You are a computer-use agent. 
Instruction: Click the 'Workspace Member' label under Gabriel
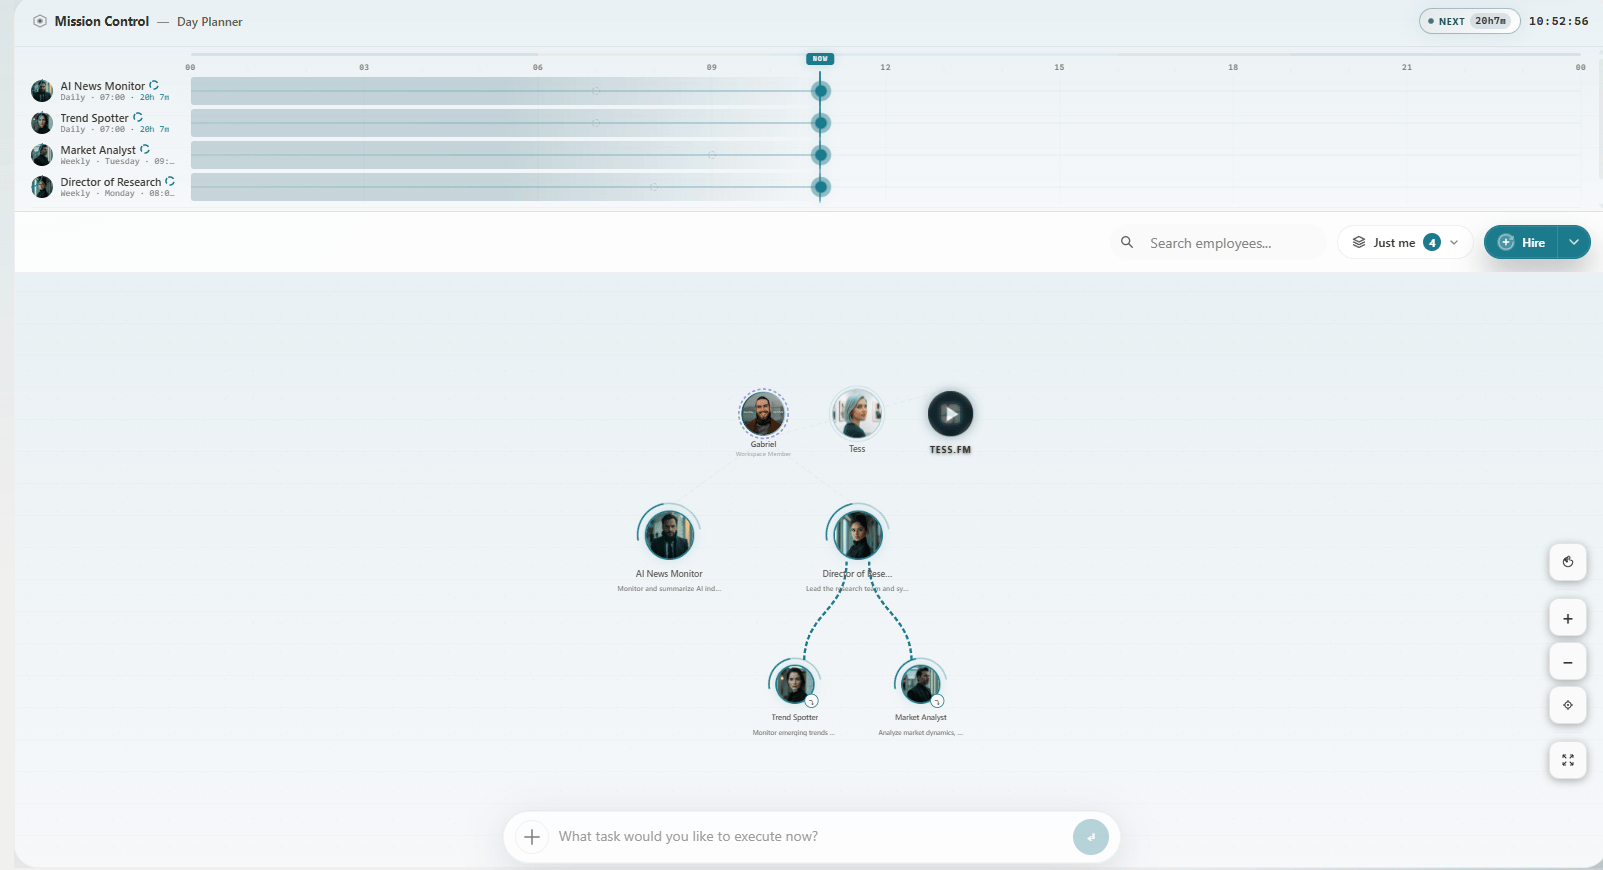pyautogui.click(x=763, y=454)
